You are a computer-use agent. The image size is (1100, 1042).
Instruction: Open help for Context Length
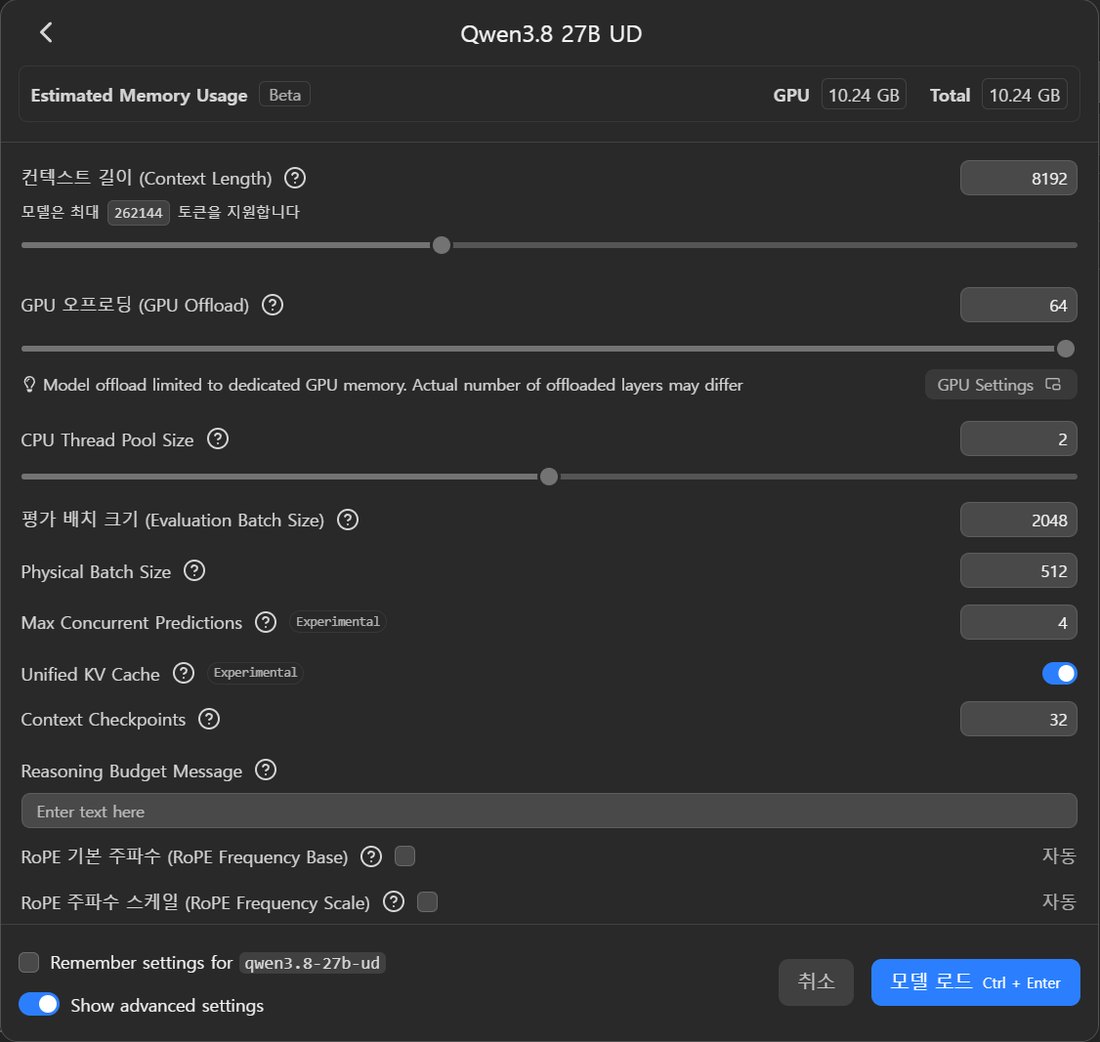295,178
